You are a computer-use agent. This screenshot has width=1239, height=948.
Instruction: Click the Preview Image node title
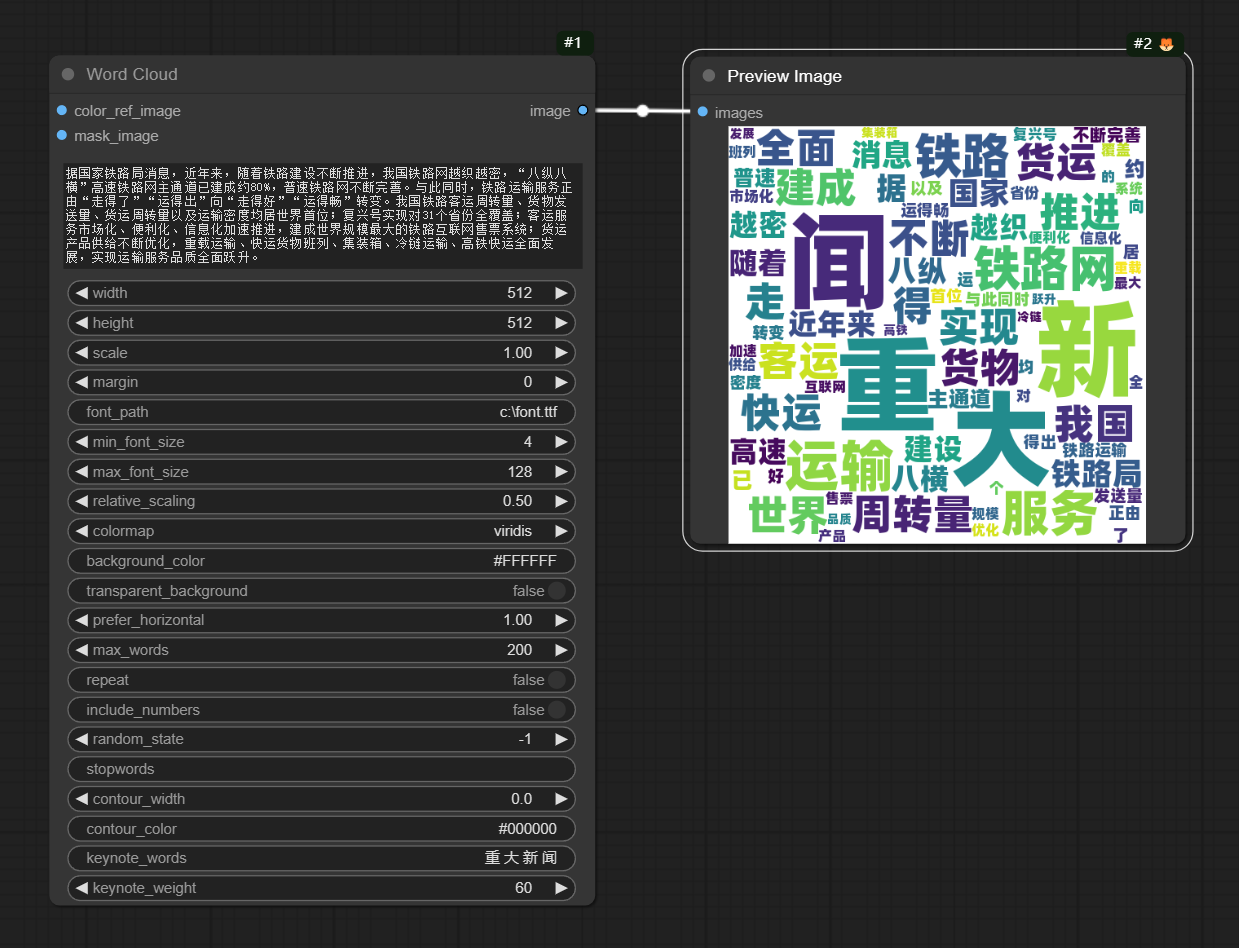click(x=784, y=76)
